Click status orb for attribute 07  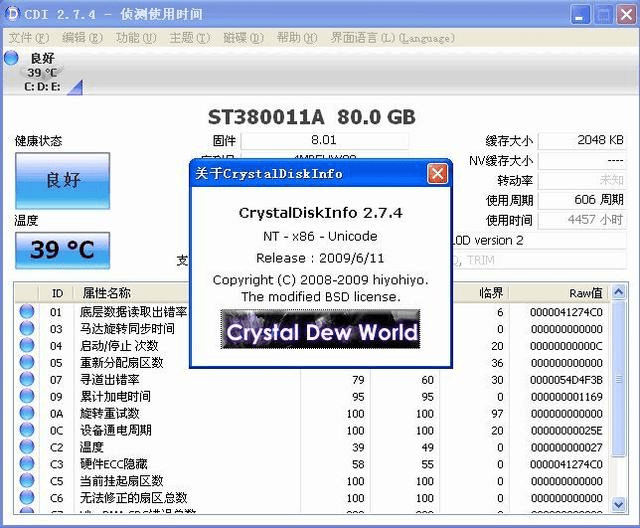click(x=27, y=379)
